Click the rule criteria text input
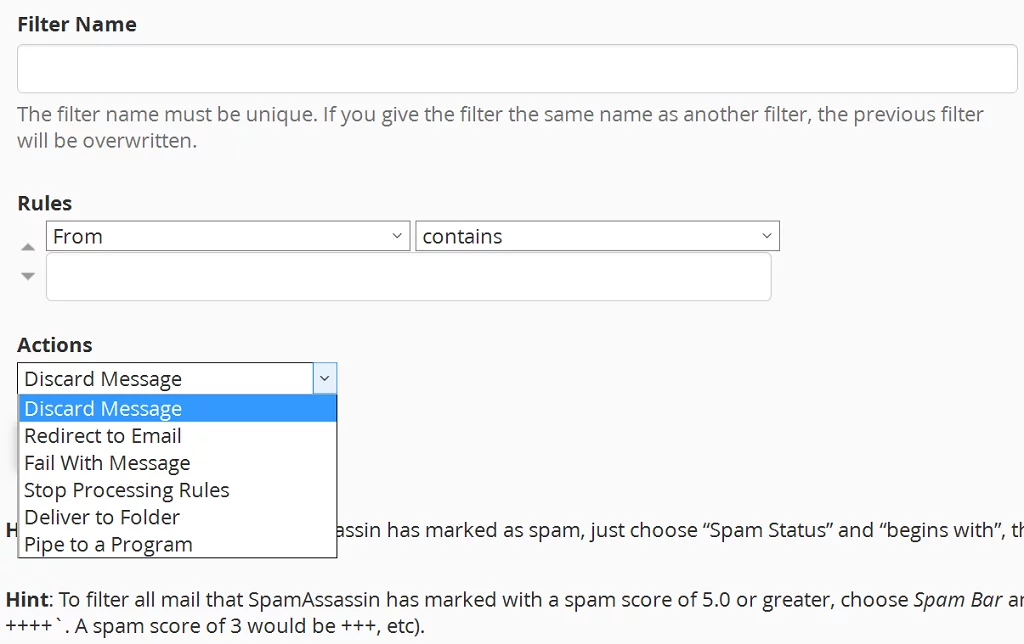Viewport: 1024px width, 644px height. pos(408,276)
